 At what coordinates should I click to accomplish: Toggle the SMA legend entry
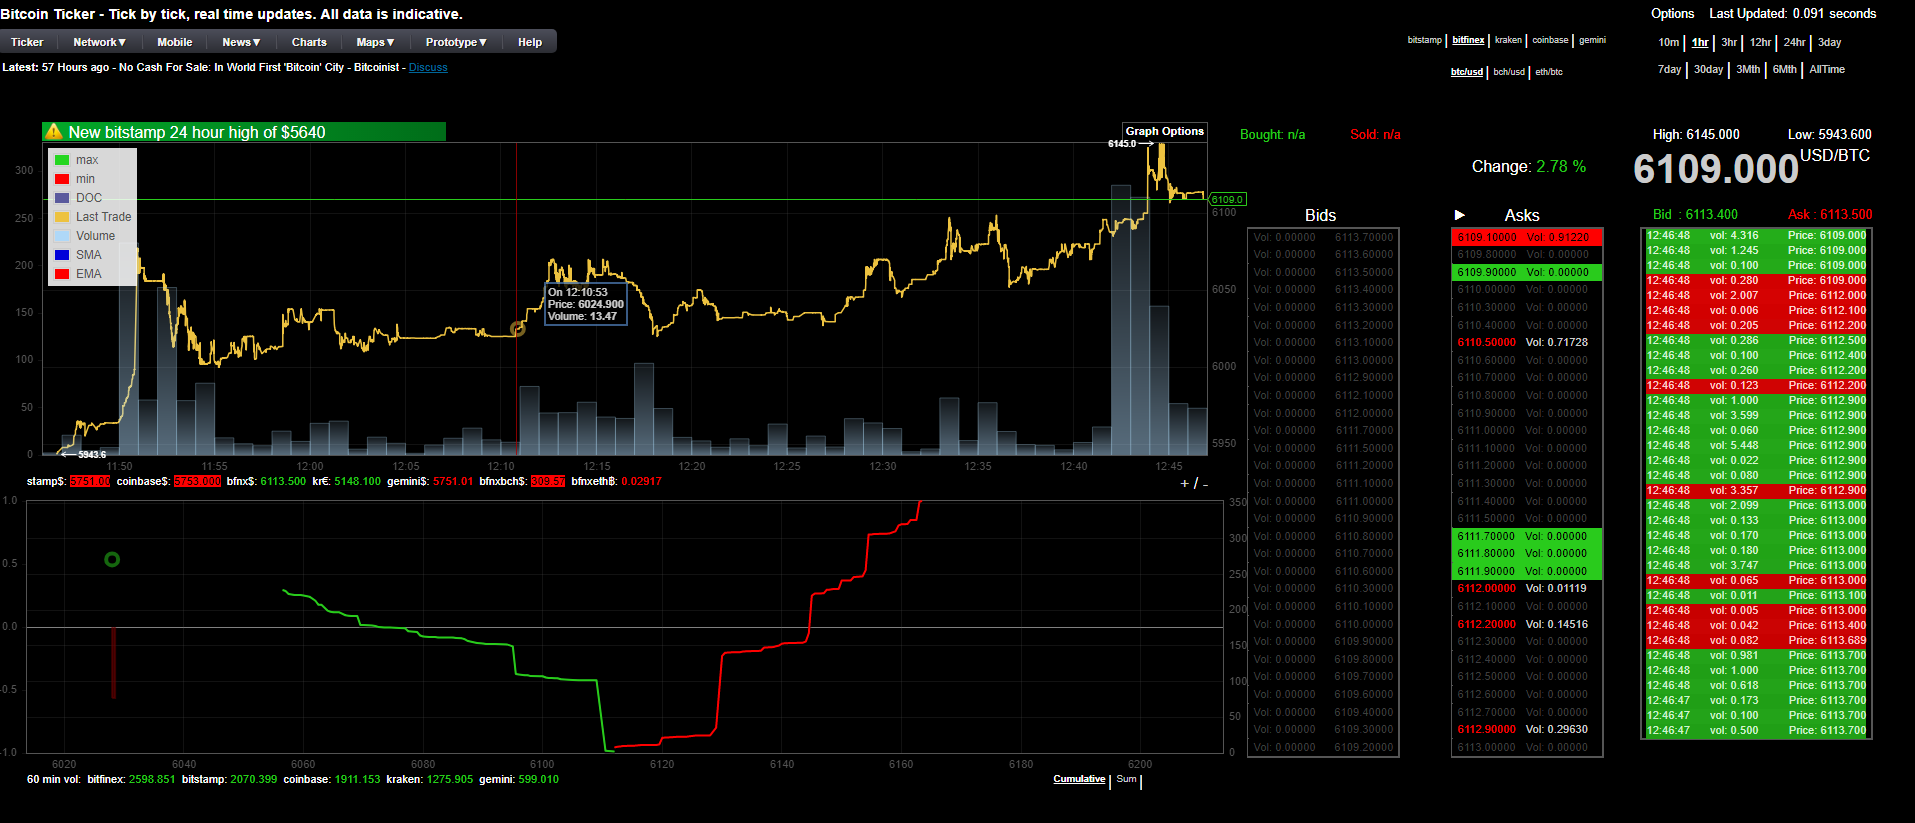(x=78, y=255)
